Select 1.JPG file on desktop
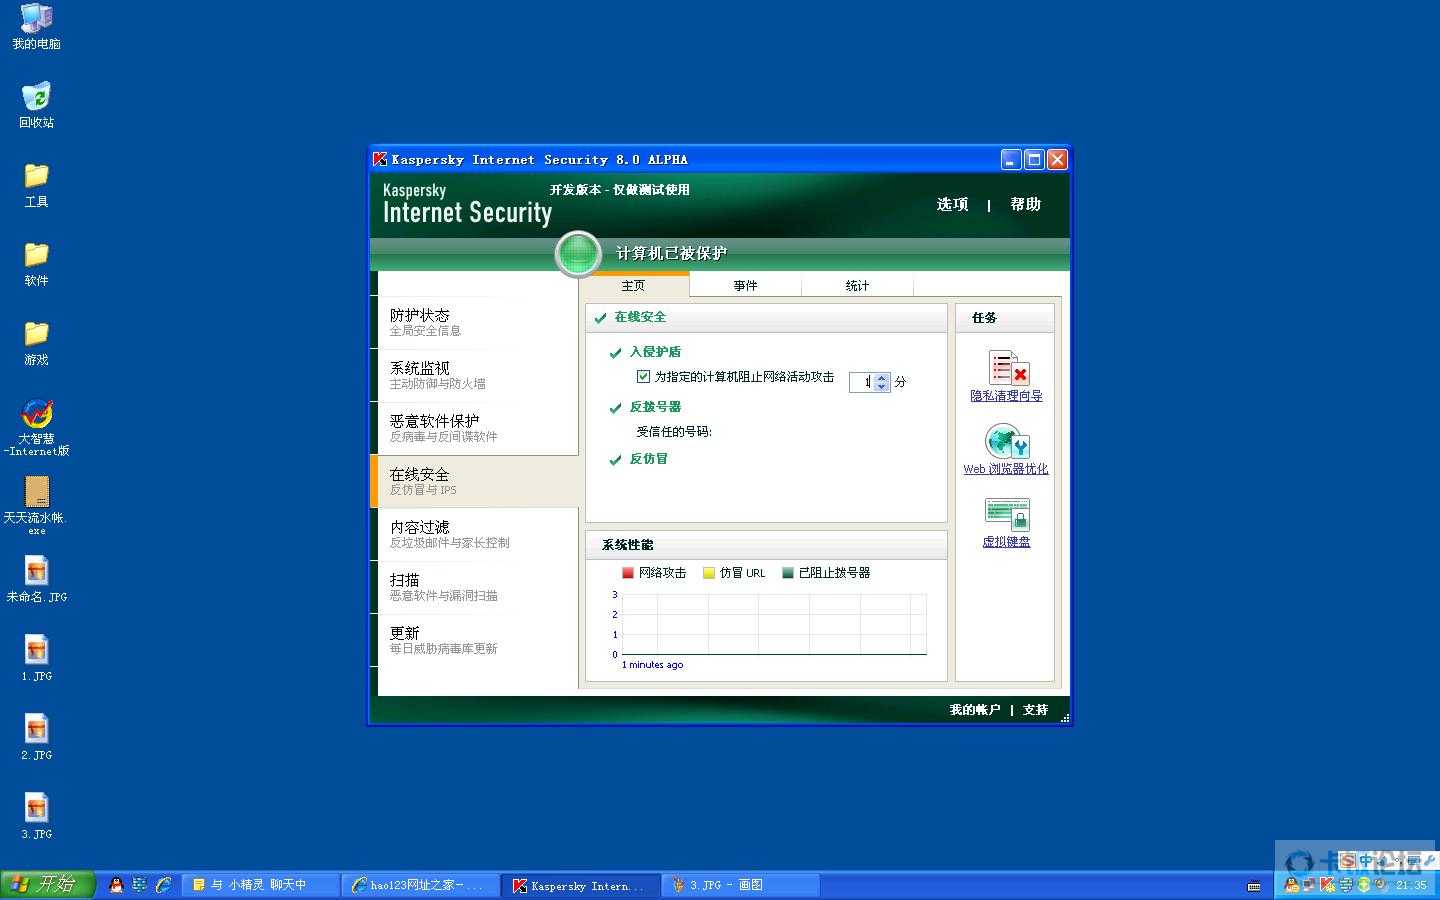The height and width of the screenshot is (900, 1440). pyautogui.click(x=36, y=659)
